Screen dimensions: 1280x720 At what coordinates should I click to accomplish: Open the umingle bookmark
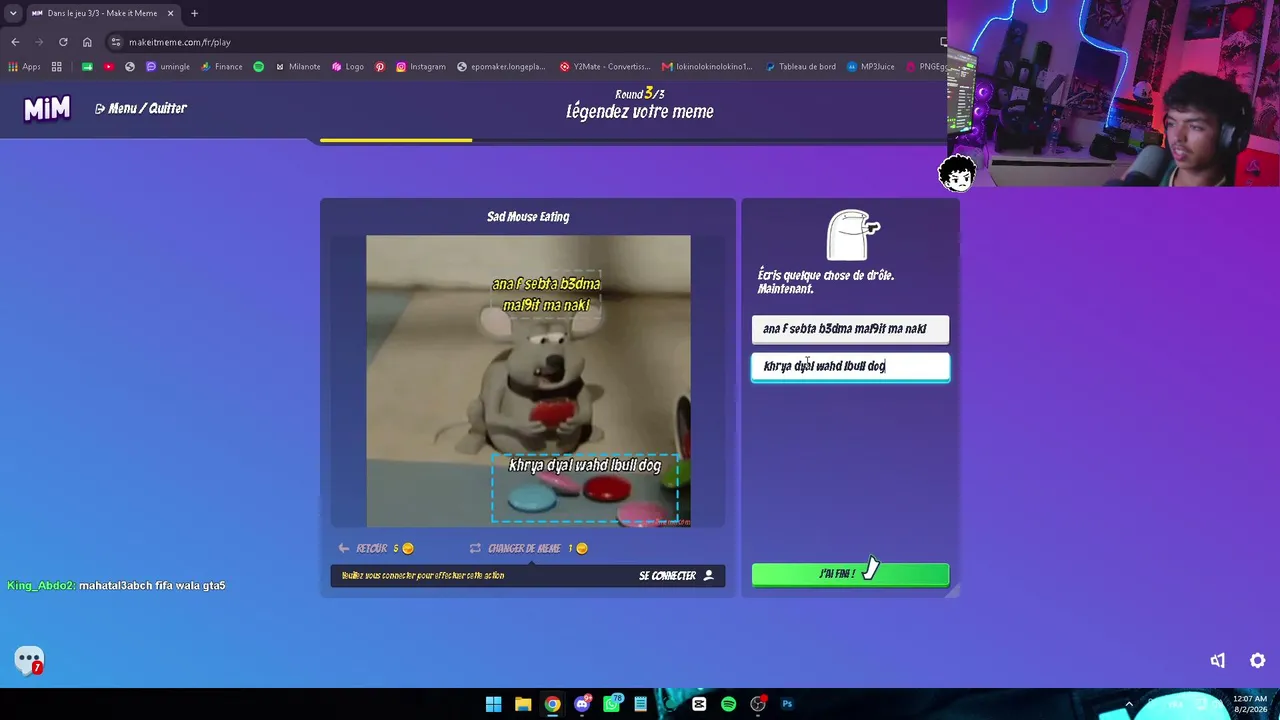pos(168,67)
